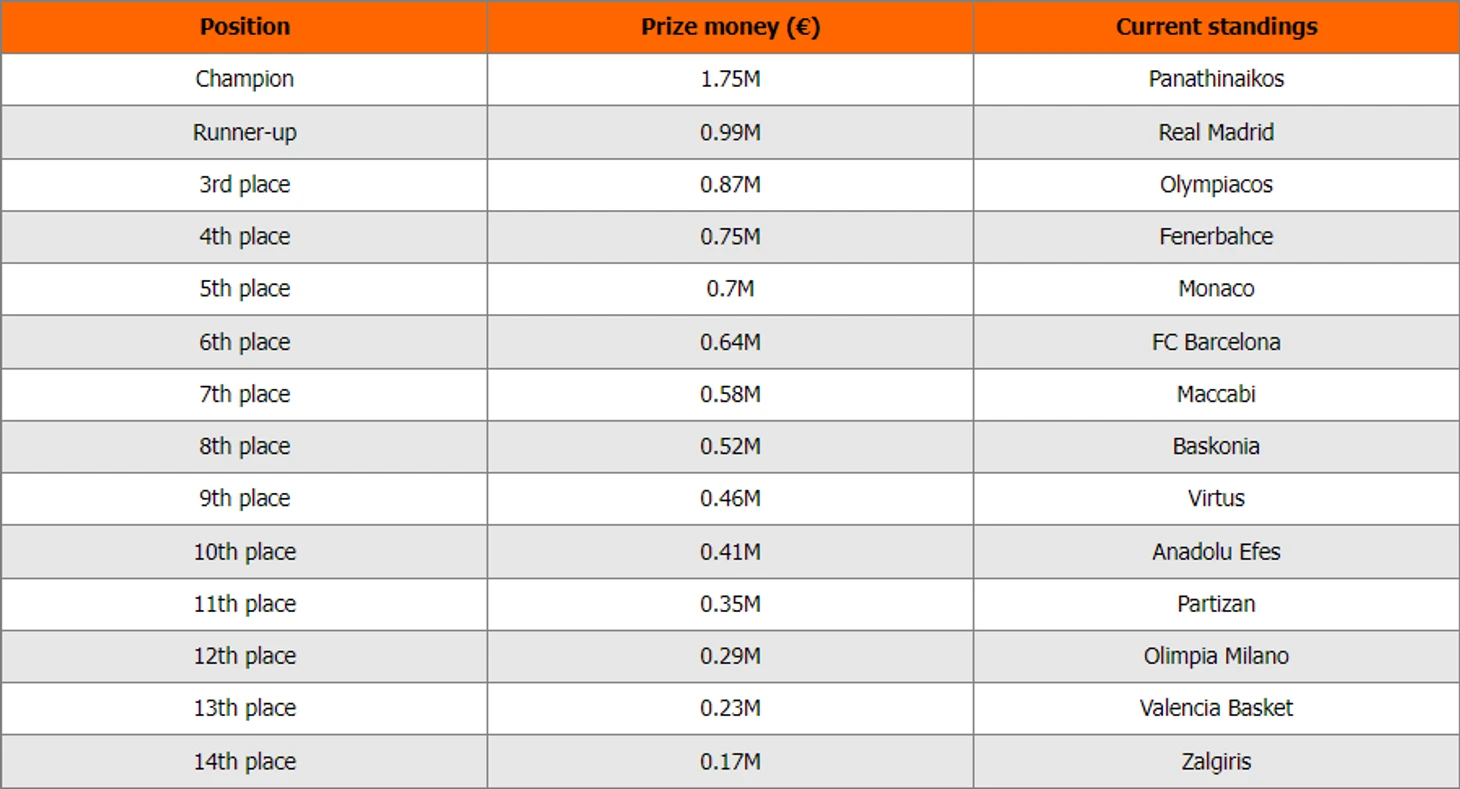Viewport: 1460px width, 789px height.
Task: Click the Zalgiris team cell
Action: click(x=1216, y=761)
